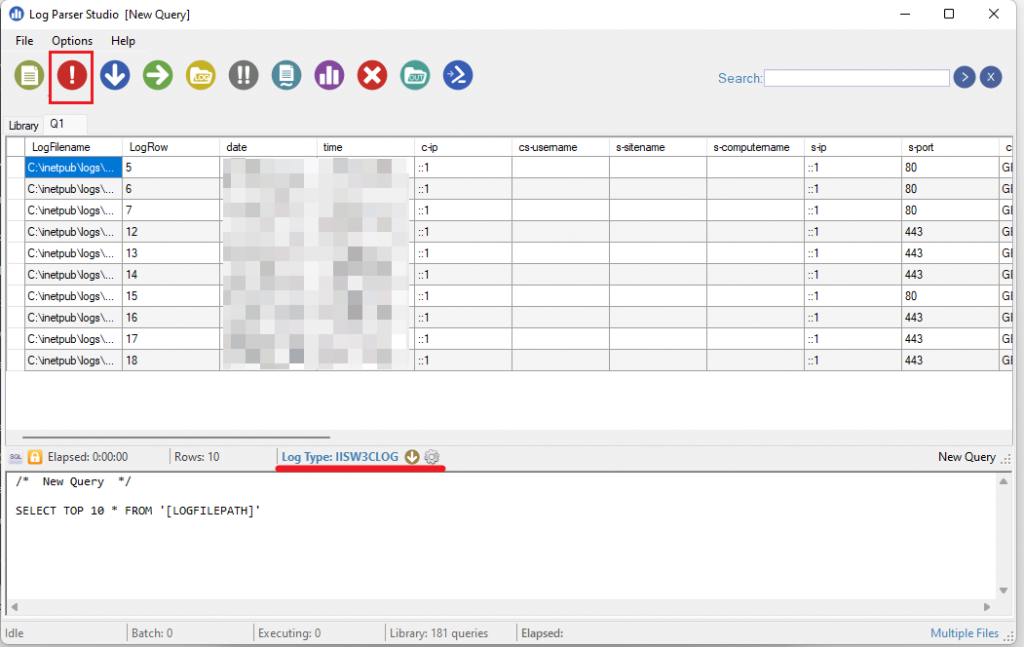The width and height of the screenshot is (1024, 647).
Task: Open the Help menu
Action: click(123, 40)
